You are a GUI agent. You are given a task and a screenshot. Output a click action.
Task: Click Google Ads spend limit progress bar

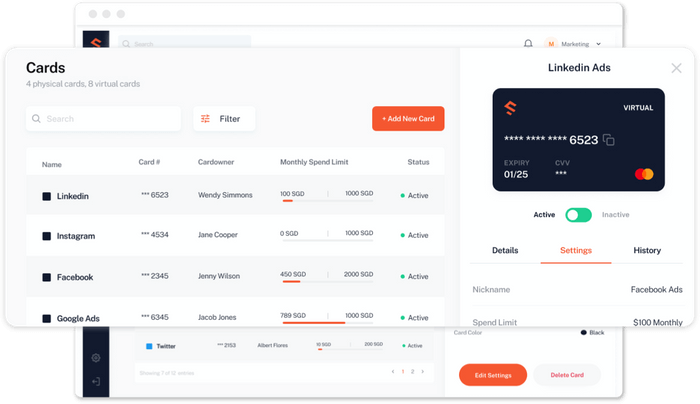pyautogui.click(x=328, y=323)
